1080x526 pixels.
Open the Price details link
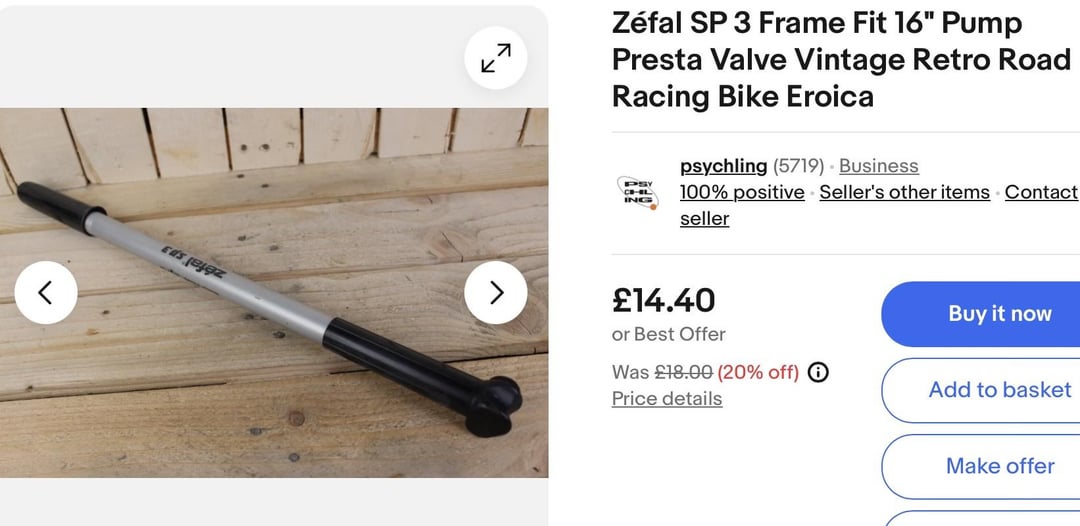(x=667, y=399)
